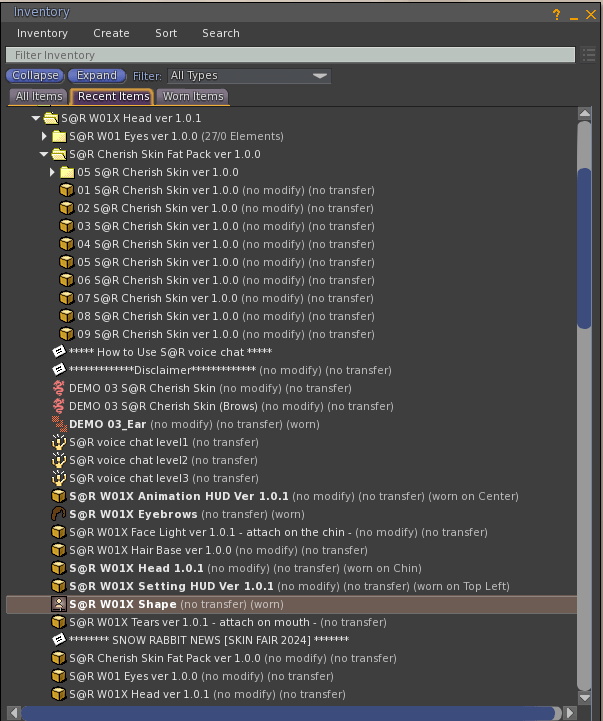The image size is (603, 721).
Task: Click the S@R W01X Shape body icon
Action: coord(59,604)
